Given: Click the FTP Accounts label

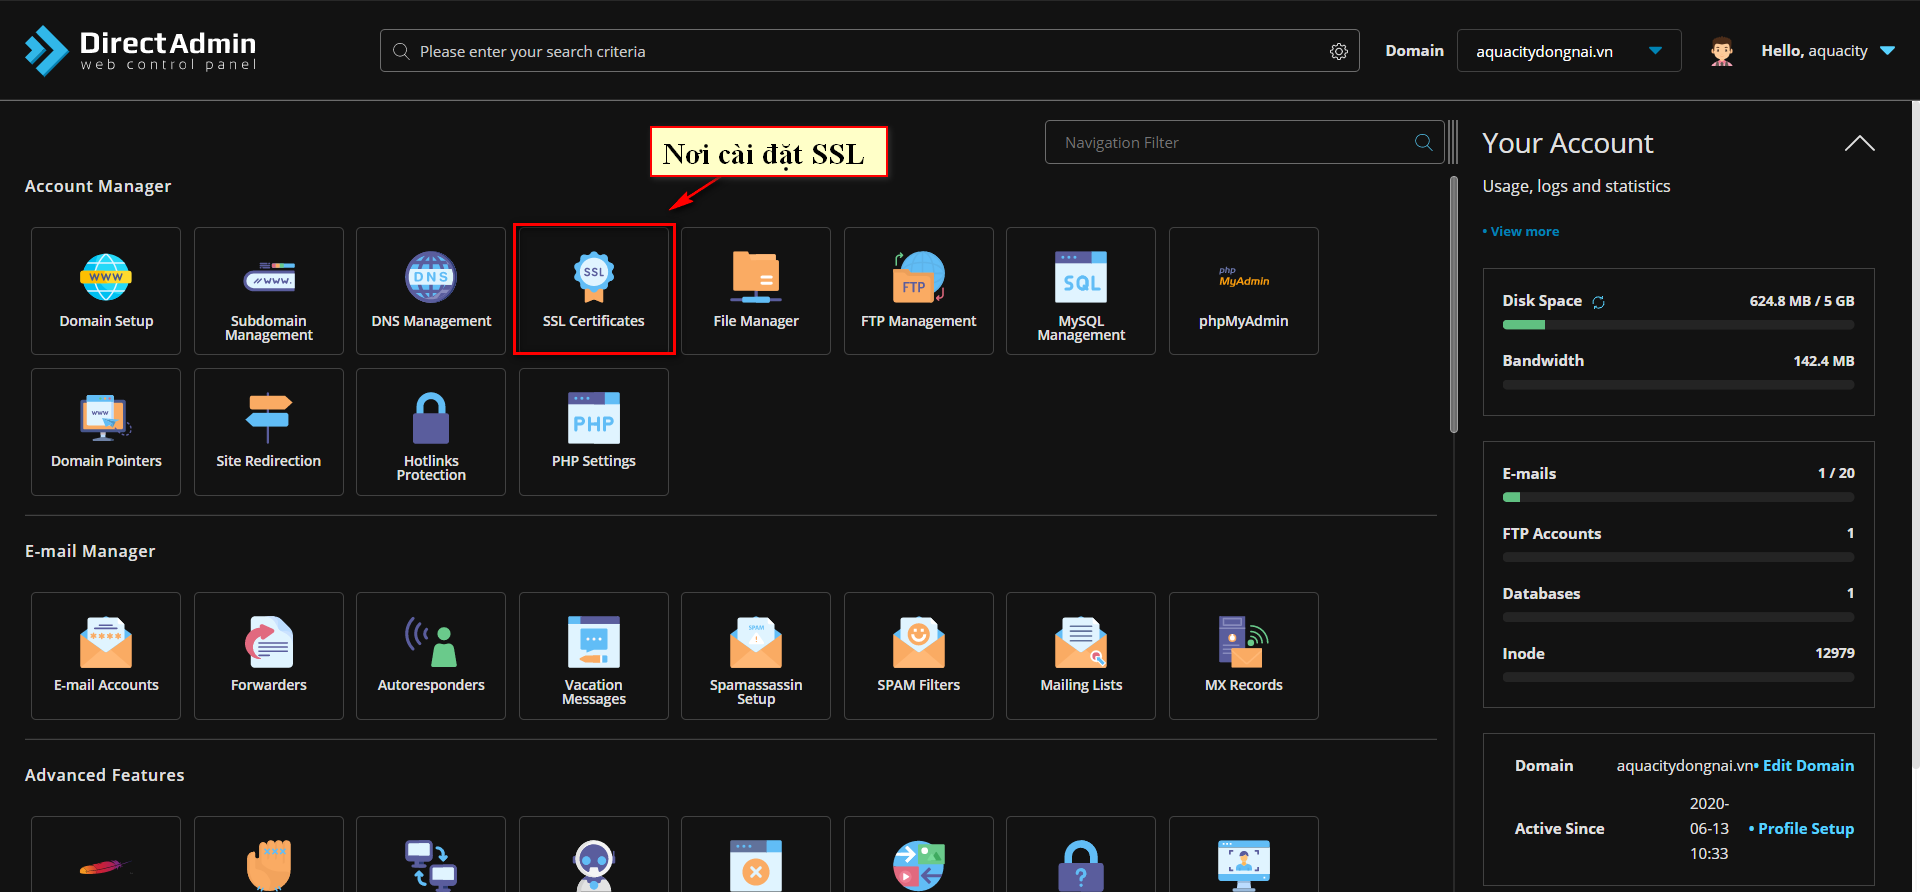Looking at the screenshot, I should pyautogui.click(x=1551, y=534).
